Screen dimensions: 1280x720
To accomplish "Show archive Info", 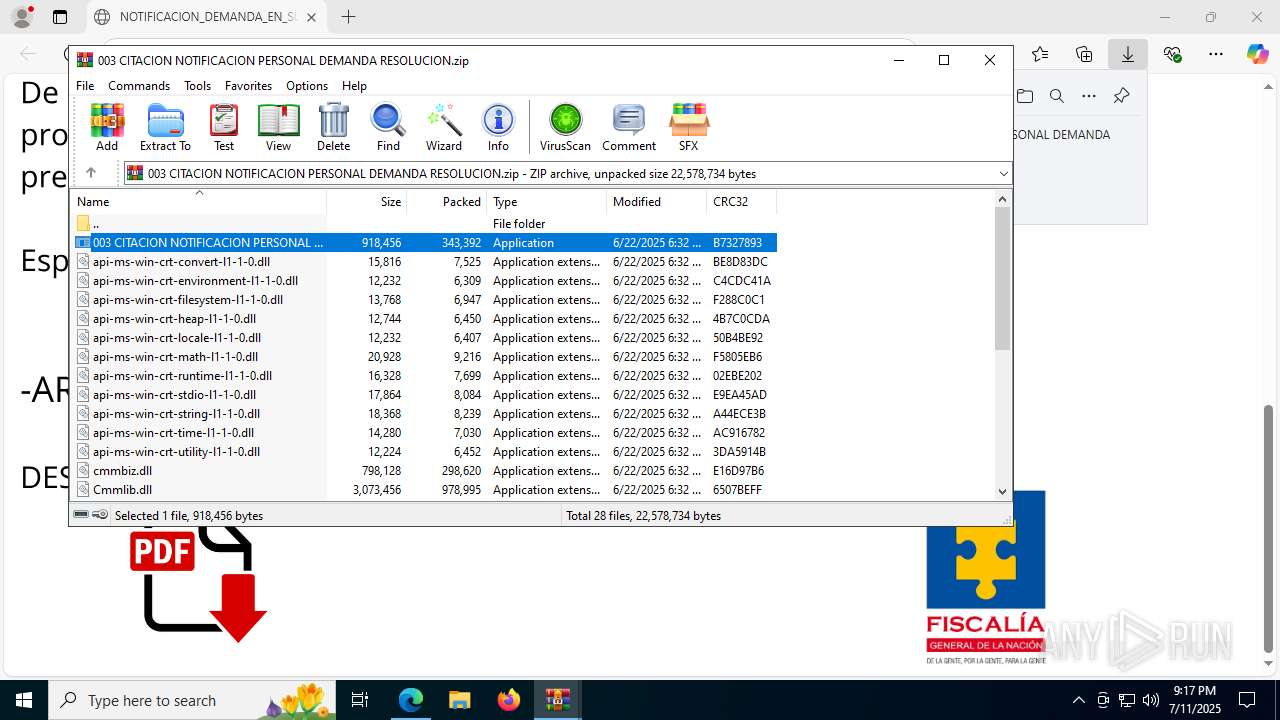I will (498, 127).
